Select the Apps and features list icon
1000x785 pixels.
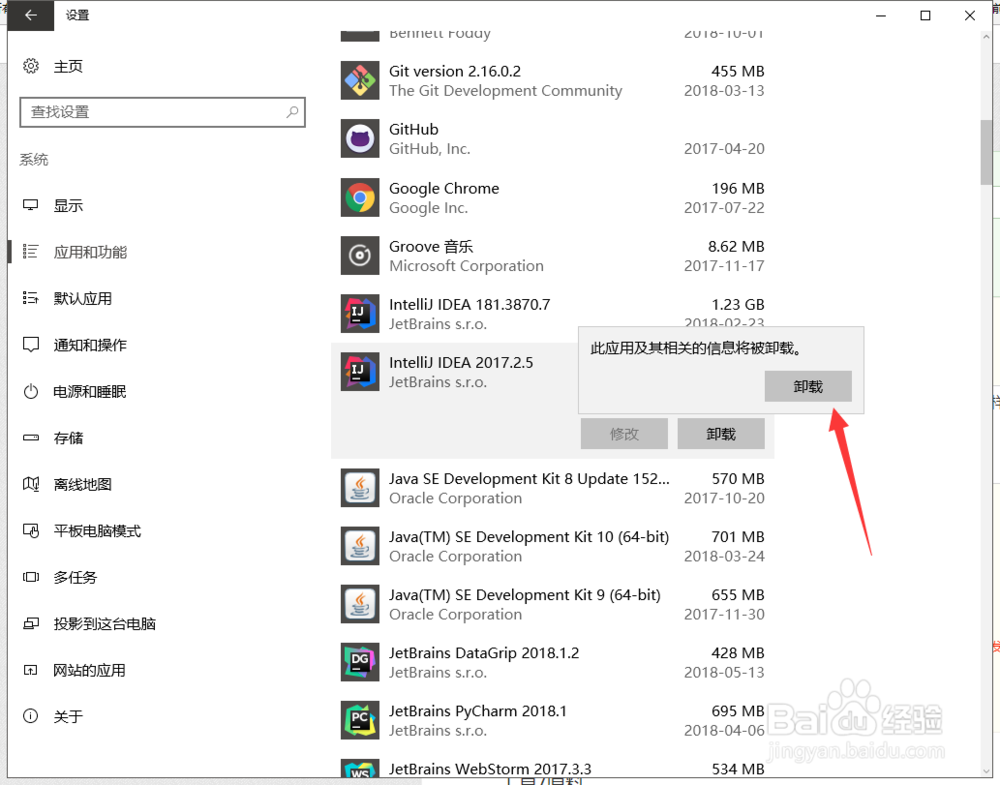(31, 252)
